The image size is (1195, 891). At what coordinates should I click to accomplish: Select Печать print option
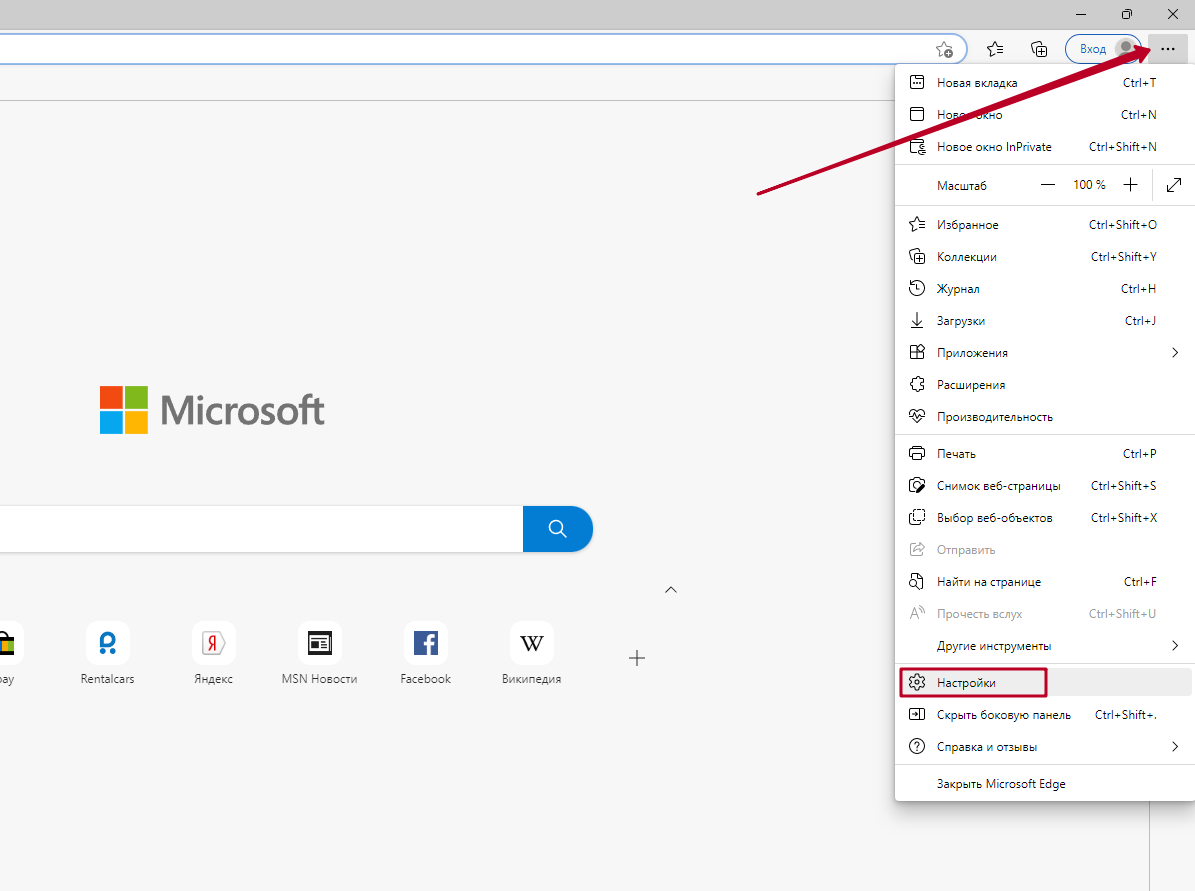pyautogui.click(x=1044, y=454)
